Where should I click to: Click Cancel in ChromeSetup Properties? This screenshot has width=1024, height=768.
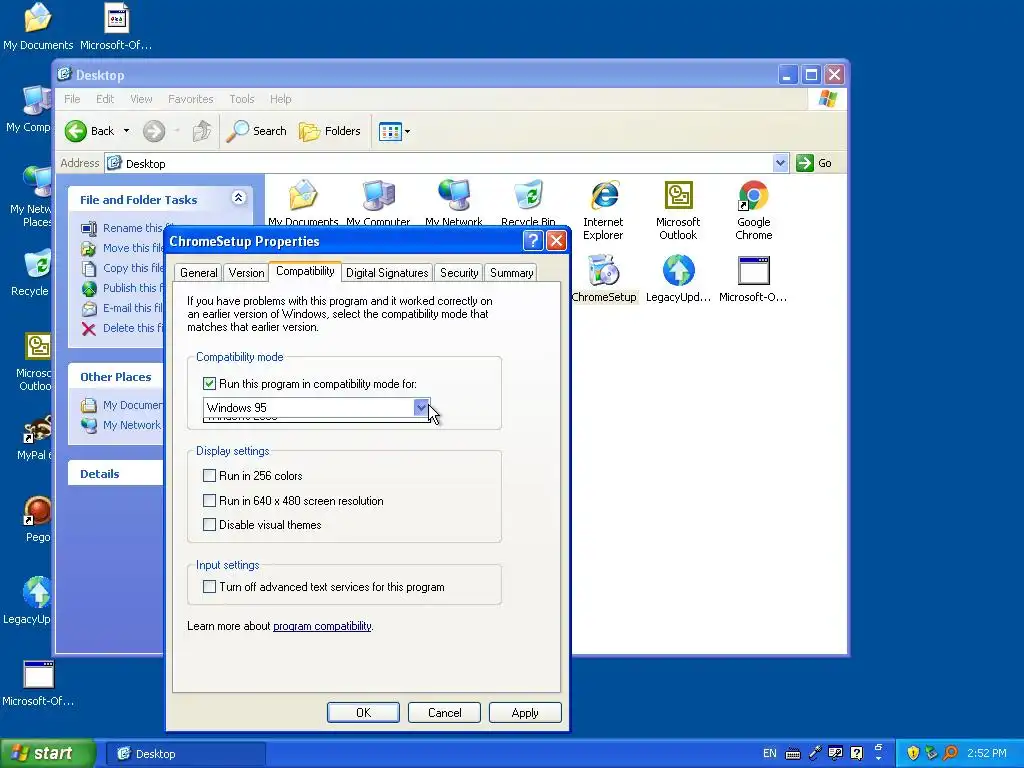(x=444, y=712)
